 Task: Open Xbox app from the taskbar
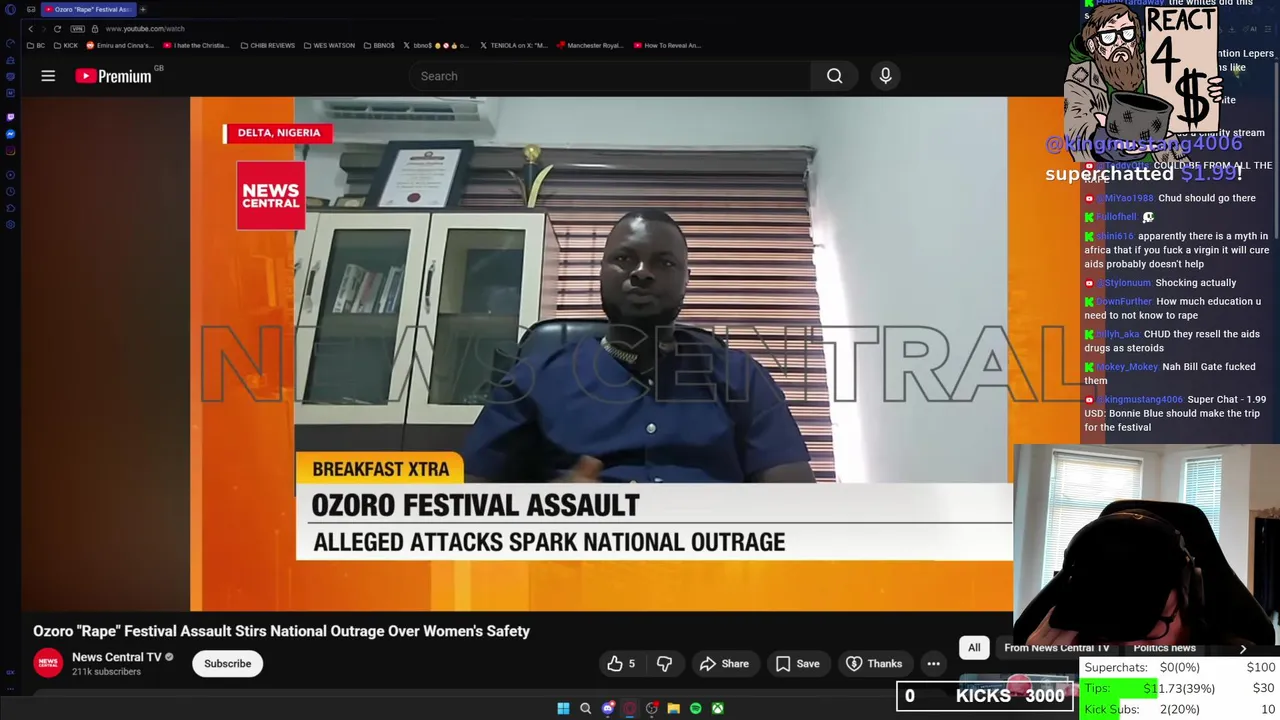coord(717,708)
